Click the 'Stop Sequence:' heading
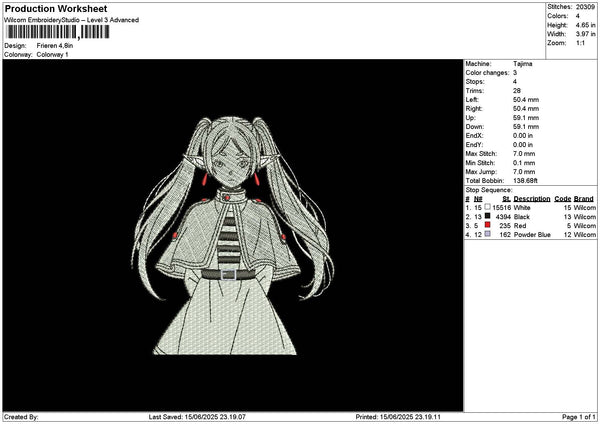The height and width of the screenshot is (424, 600). point(488,190)
